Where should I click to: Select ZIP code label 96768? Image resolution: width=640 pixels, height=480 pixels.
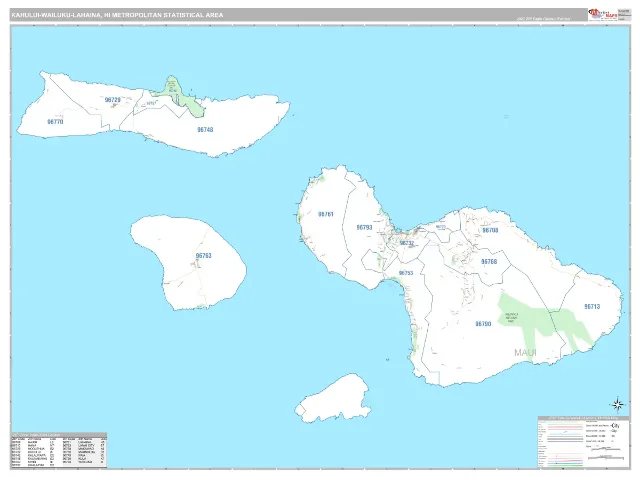pyautogui.click(x=489, y=262)
